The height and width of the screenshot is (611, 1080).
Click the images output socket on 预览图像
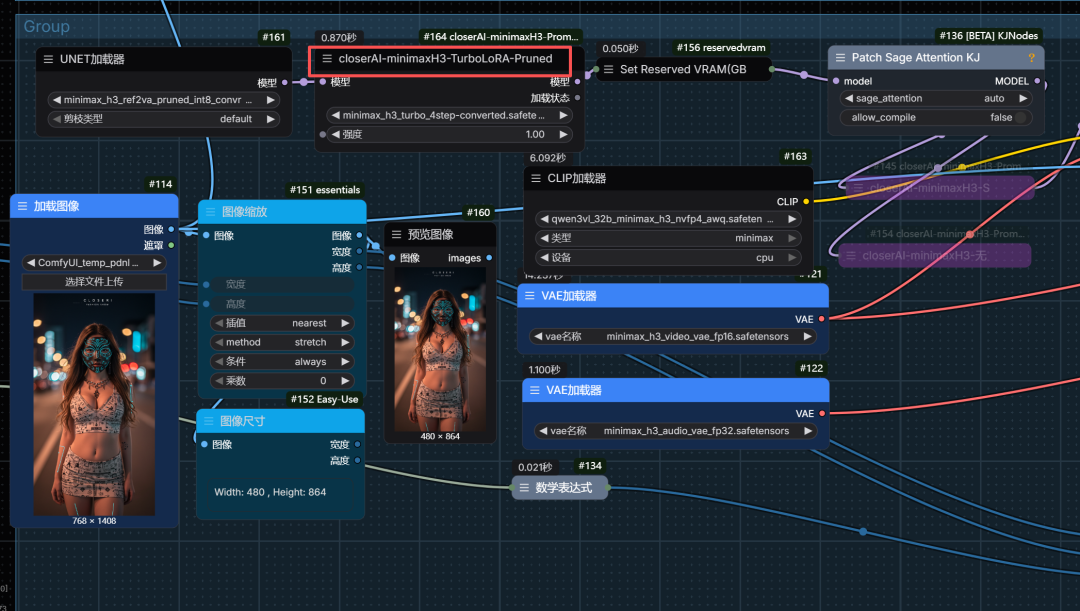[489, 258]
